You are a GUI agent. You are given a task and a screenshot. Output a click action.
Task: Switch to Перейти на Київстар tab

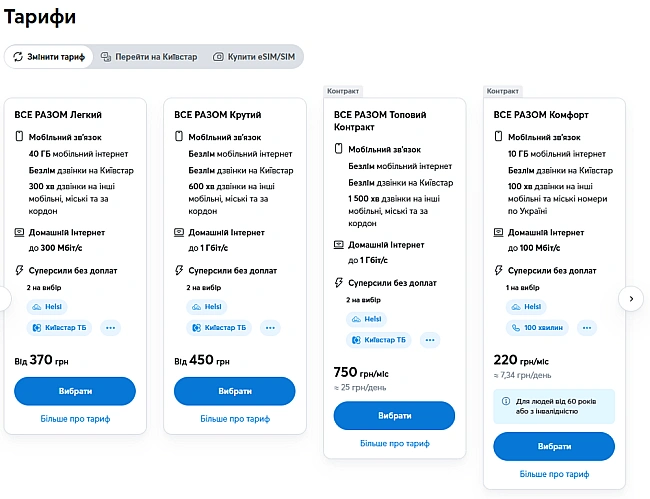tap(150, 57)
